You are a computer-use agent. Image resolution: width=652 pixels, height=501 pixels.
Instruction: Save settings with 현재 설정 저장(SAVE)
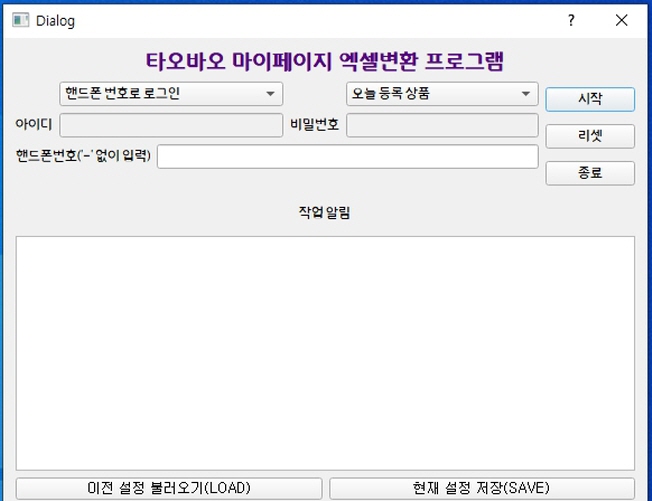coord(481,488)
